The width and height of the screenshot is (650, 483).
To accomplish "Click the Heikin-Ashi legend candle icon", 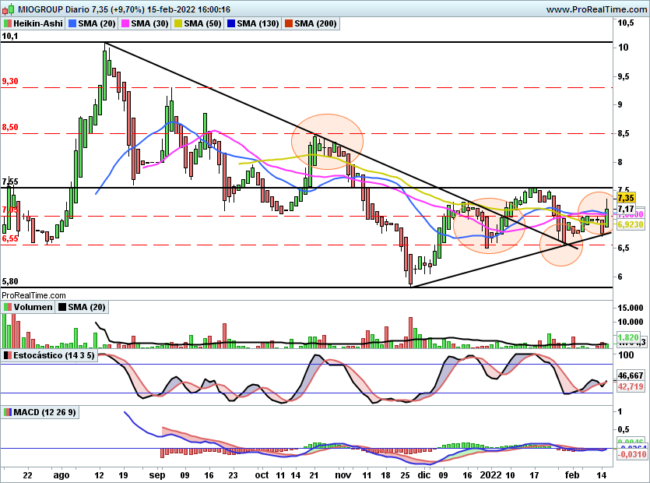I will [7, 24].
